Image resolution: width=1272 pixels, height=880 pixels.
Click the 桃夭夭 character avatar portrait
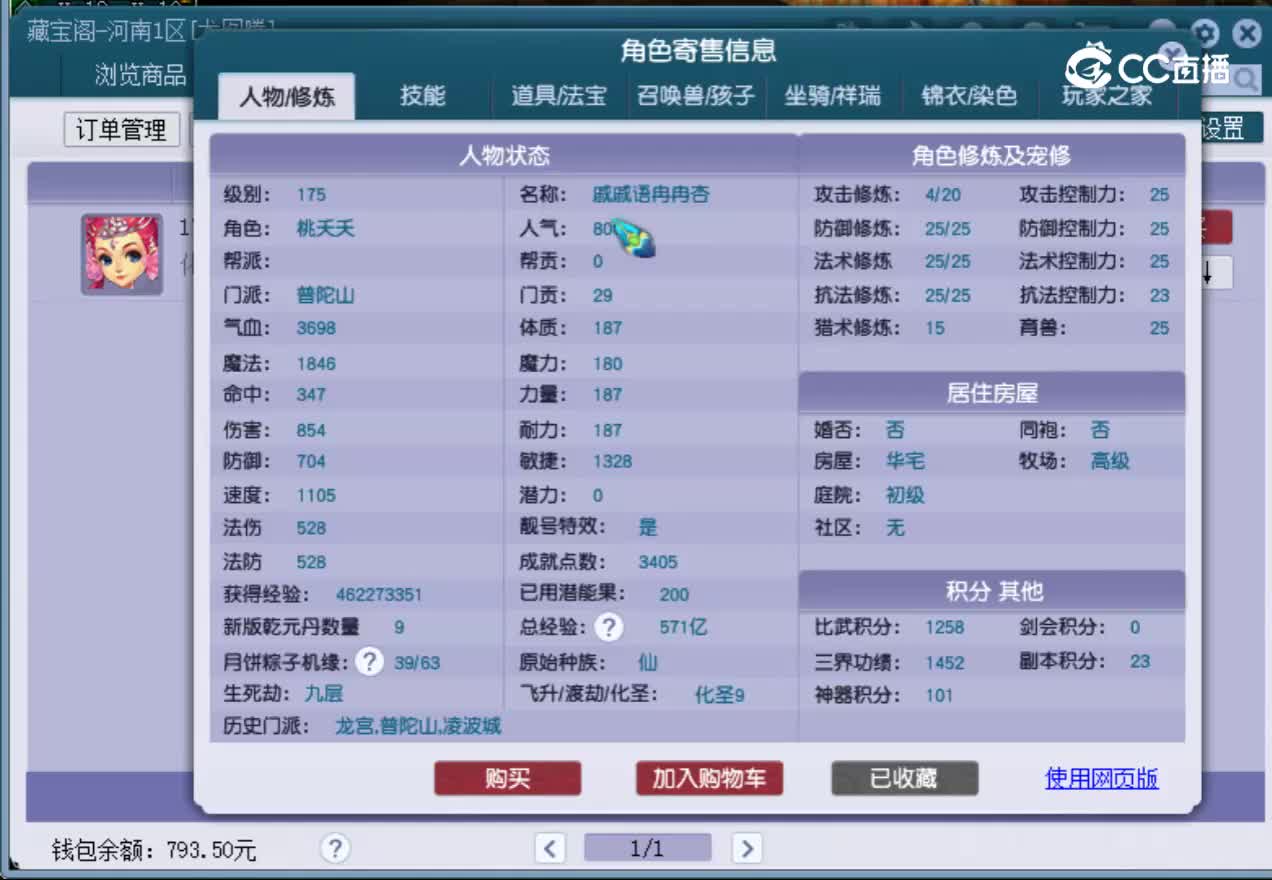[124, 253]
